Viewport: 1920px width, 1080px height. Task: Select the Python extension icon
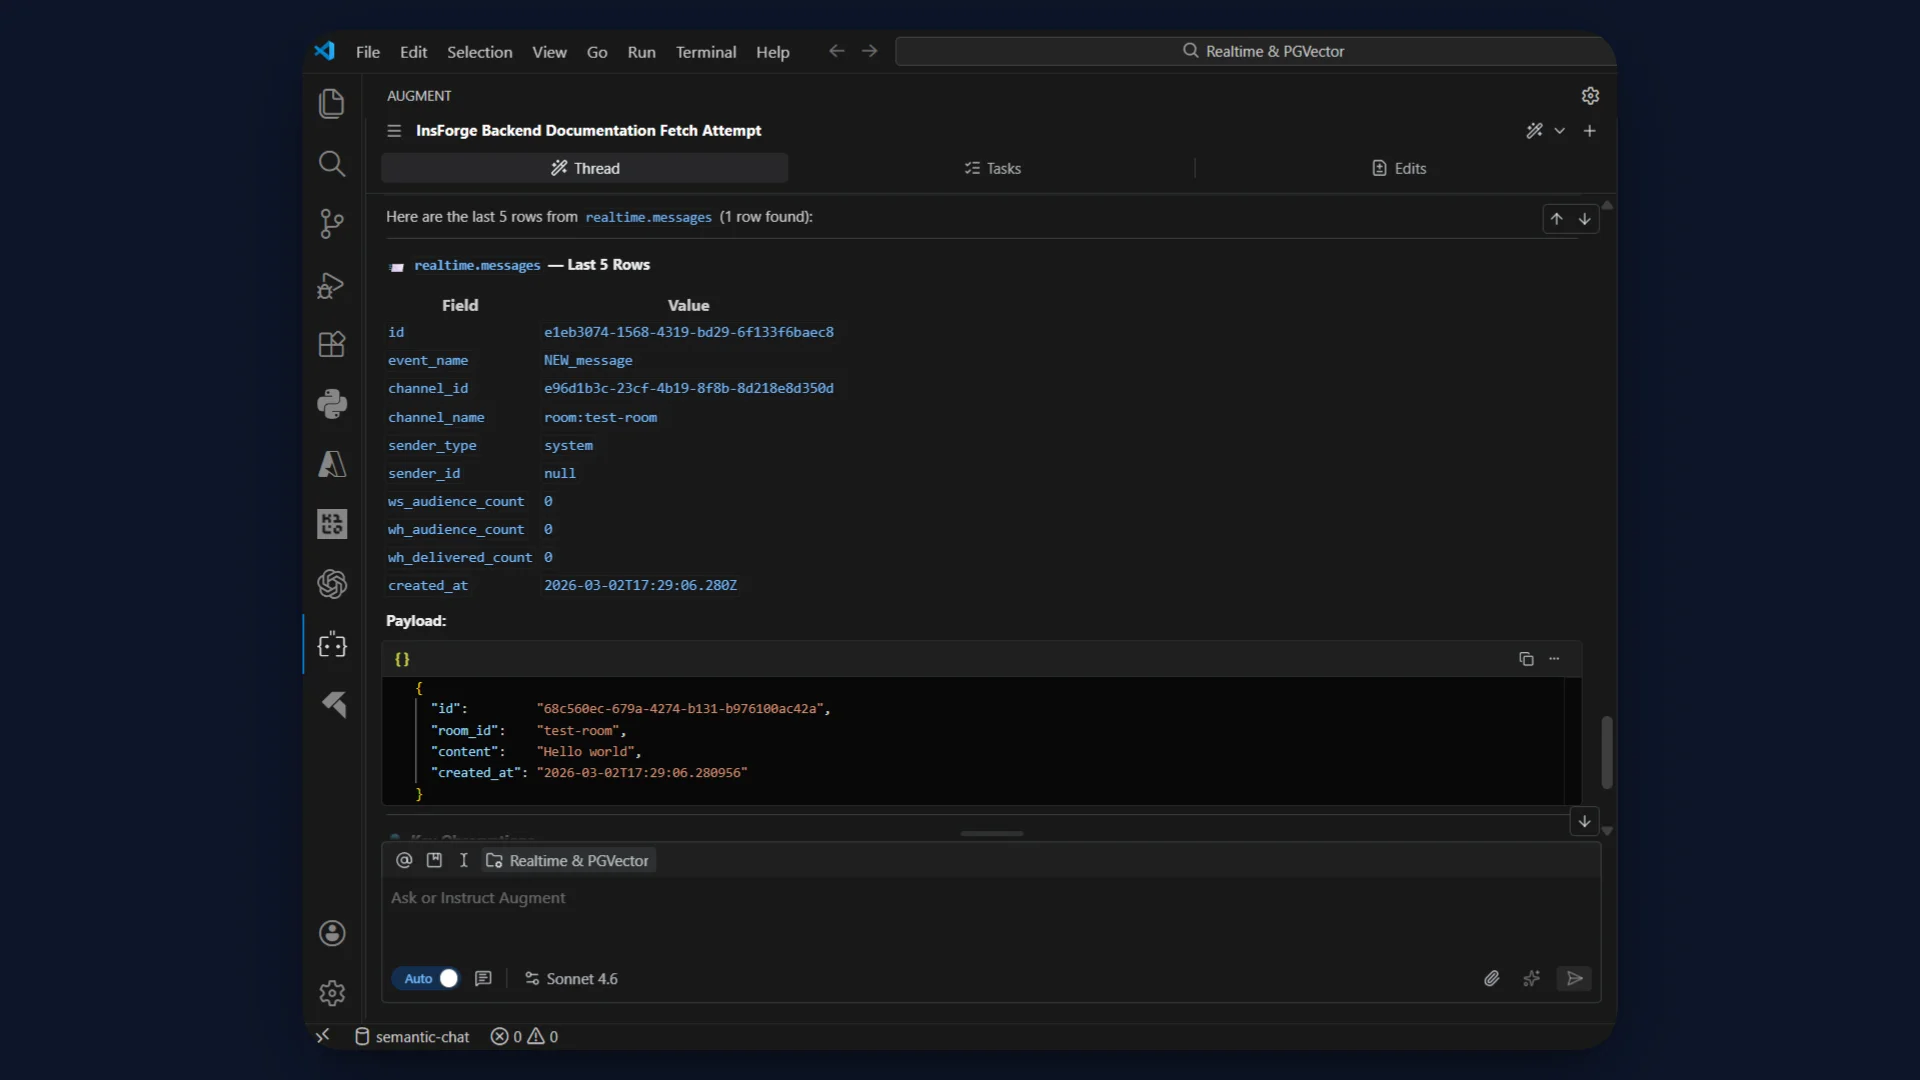(331, 404)
